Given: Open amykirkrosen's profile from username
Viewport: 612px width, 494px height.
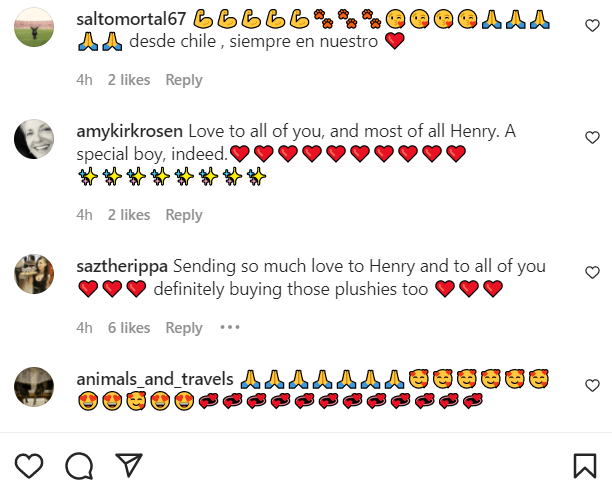Looking at the screenshot, I should [130, 131].
